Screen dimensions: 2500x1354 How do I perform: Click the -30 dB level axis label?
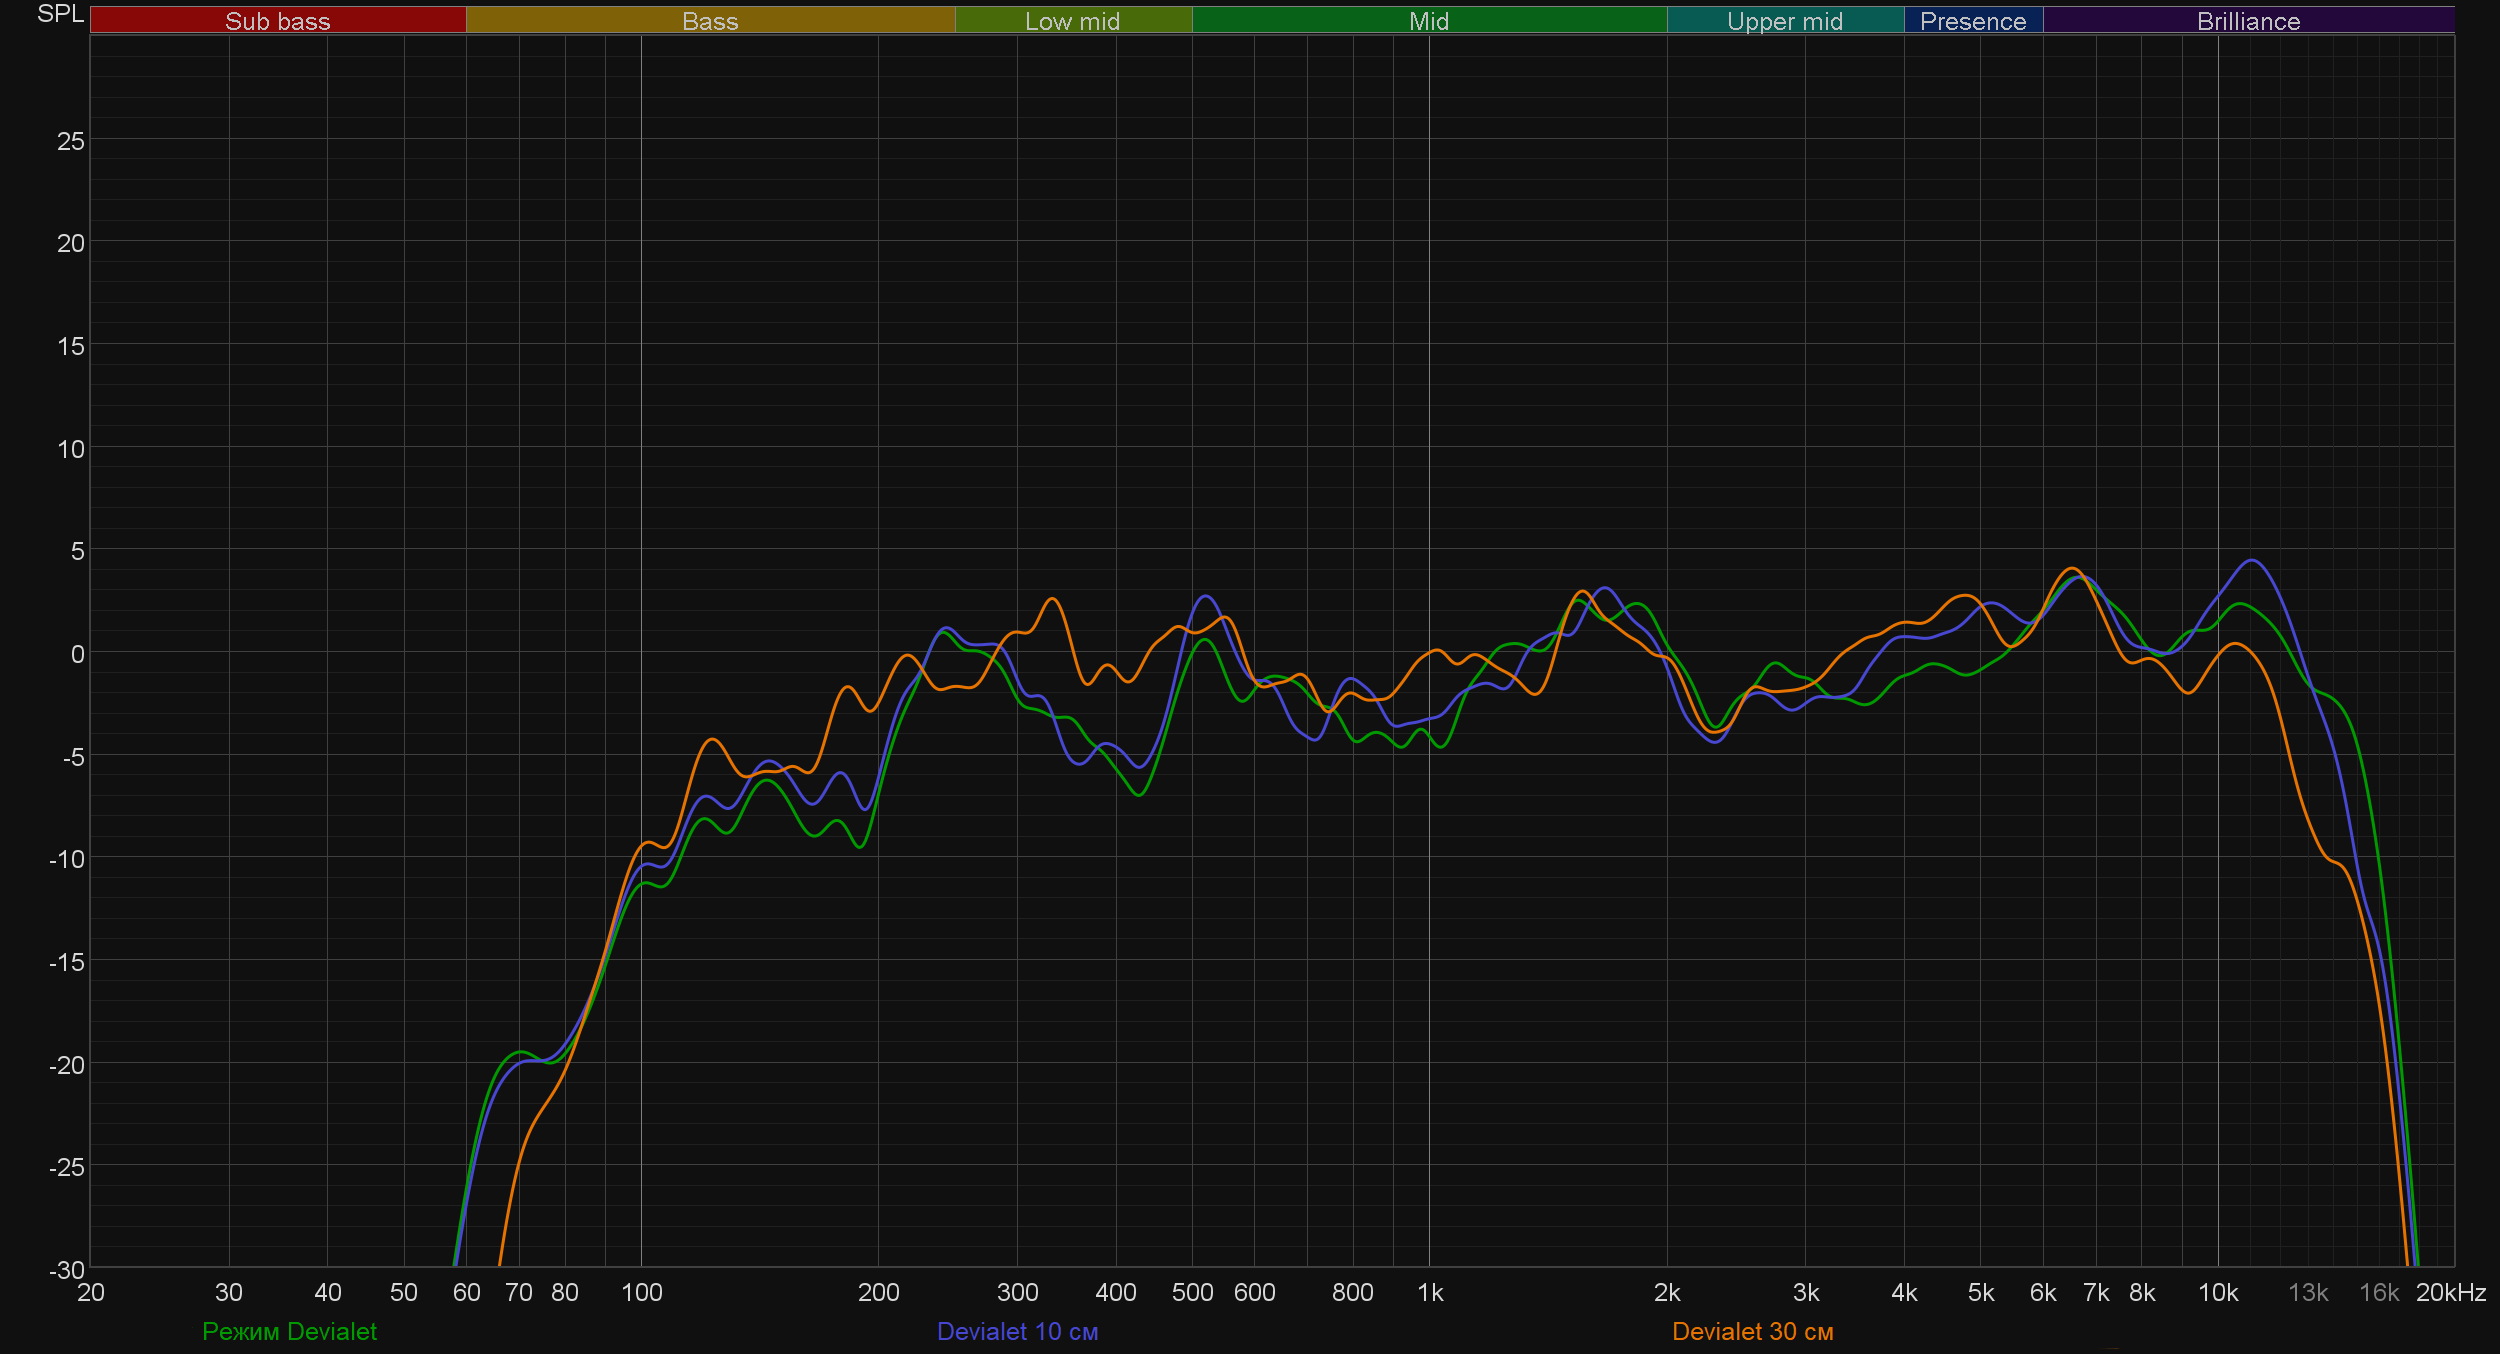point(67,1270)
